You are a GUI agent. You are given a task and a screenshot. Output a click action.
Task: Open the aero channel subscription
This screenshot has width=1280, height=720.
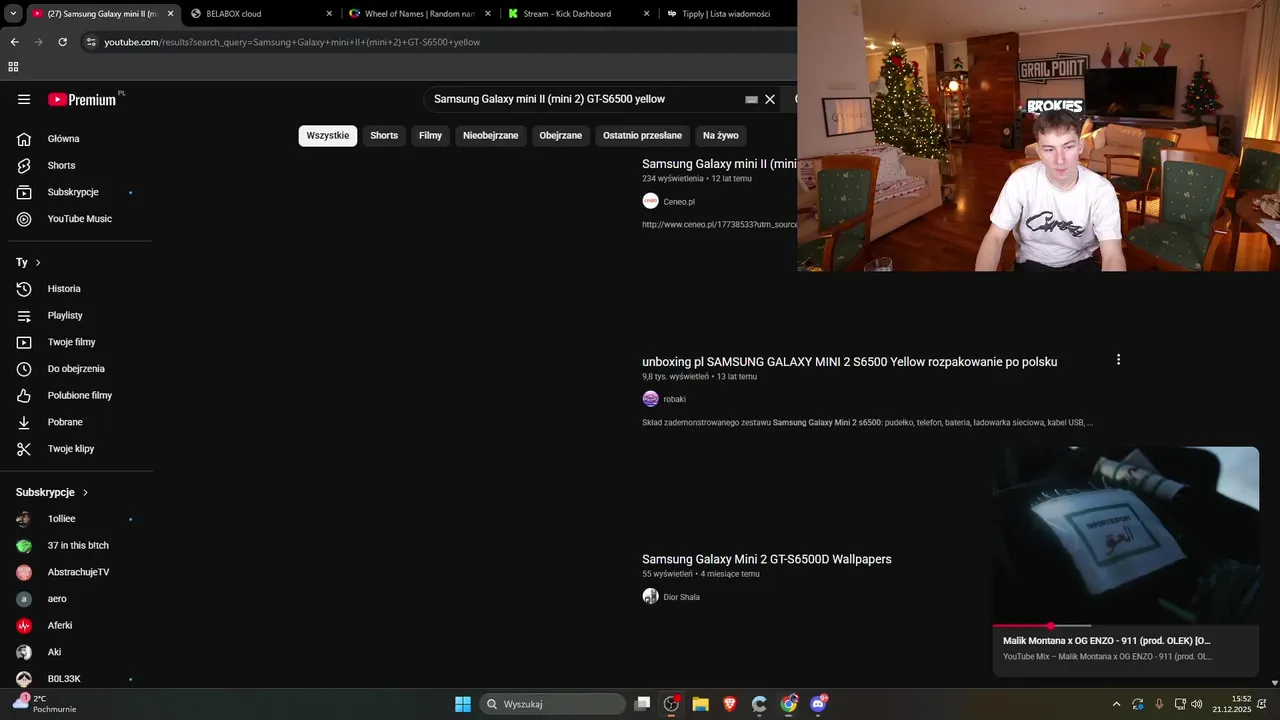click(x=57, y=599)
